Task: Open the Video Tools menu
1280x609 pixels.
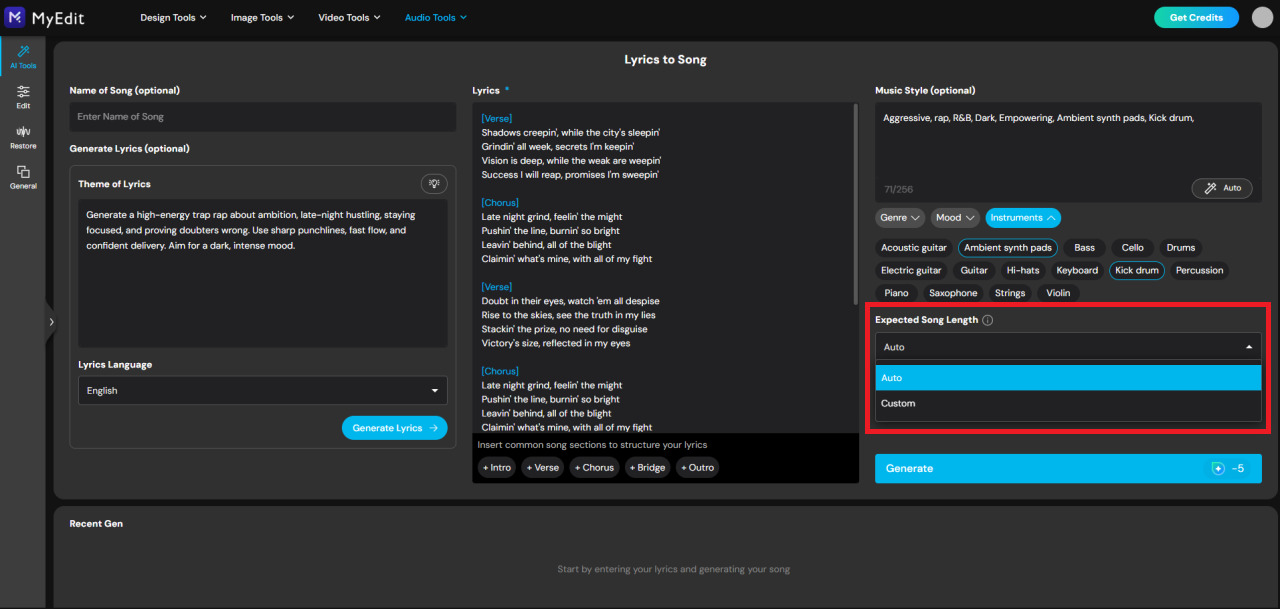Action: pyautogui.click(x=349, y=17)
